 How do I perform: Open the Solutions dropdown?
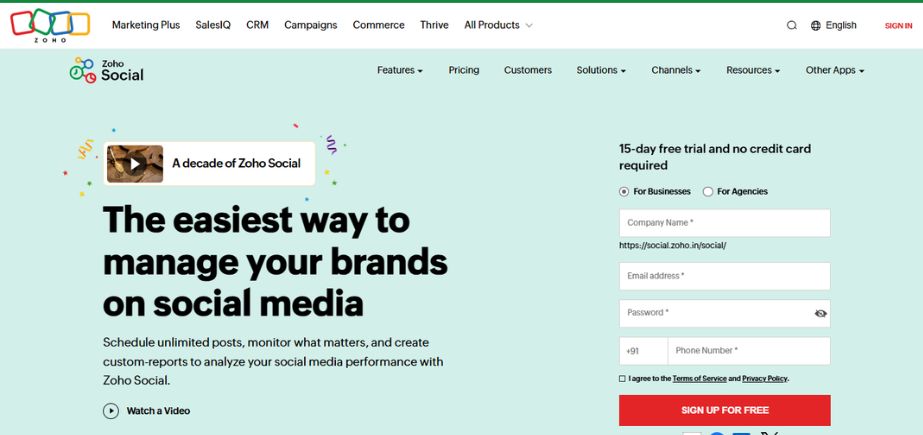[x=601, y=71]
